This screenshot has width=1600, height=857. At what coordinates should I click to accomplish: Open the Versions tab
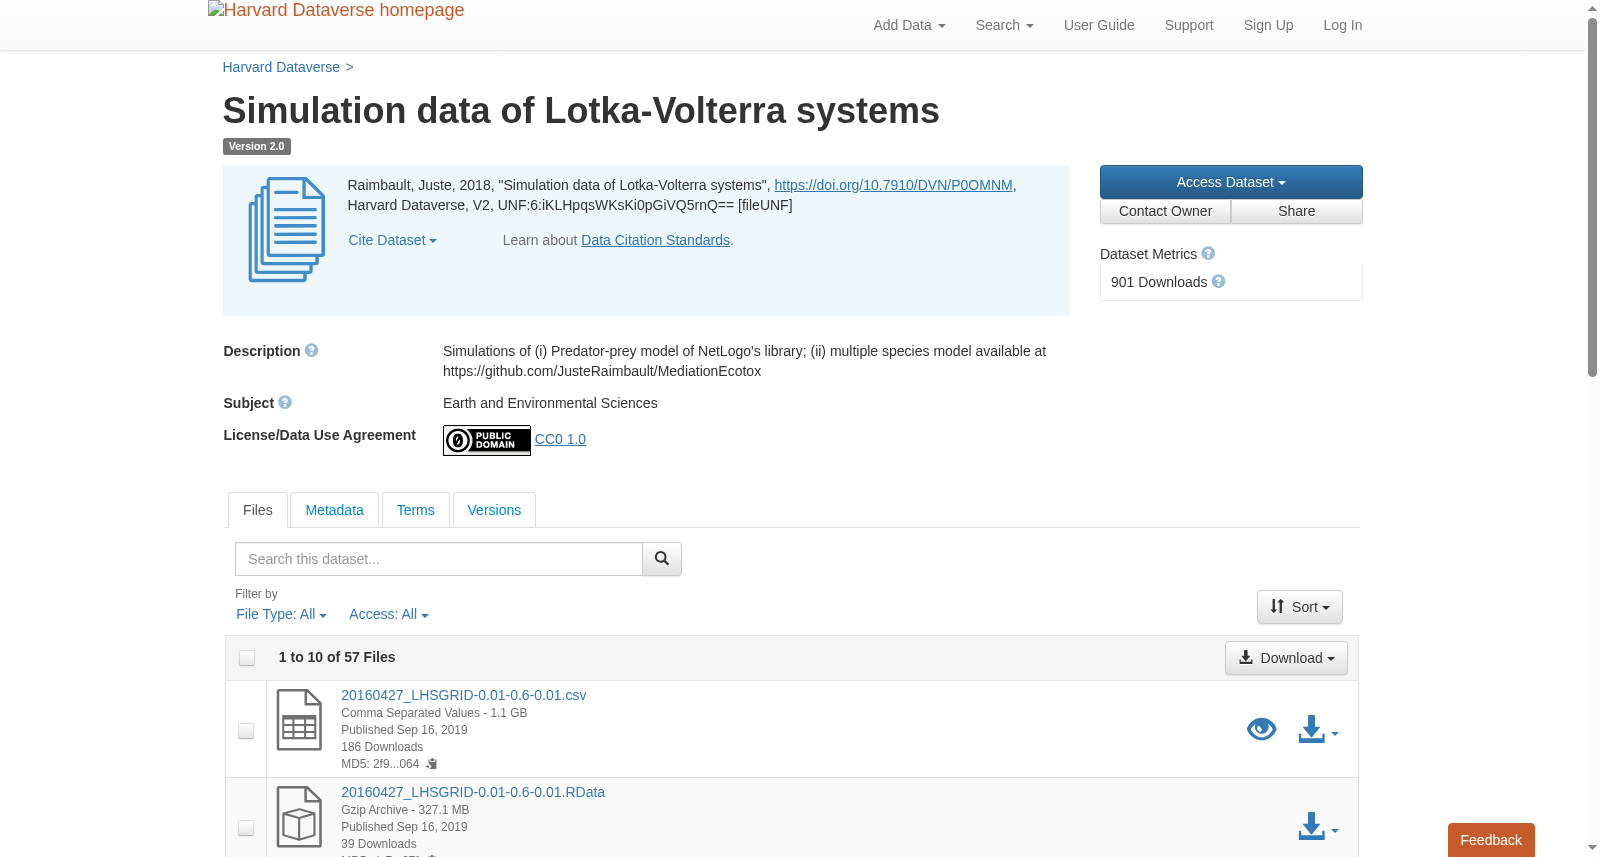(x=494, y=510)
